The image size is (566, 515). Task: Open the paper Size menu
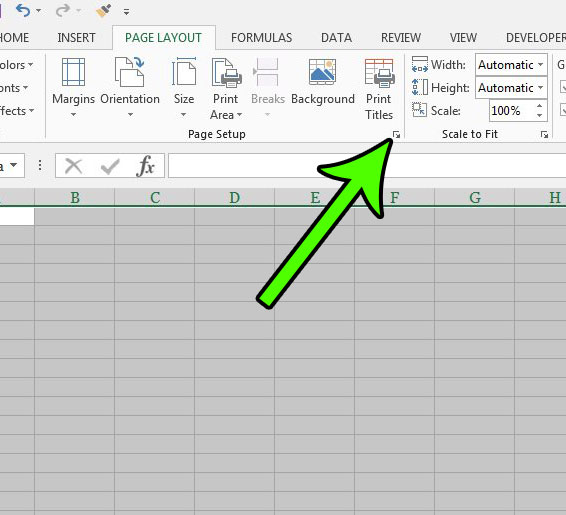pyautogui.click(x=184, y=87)
